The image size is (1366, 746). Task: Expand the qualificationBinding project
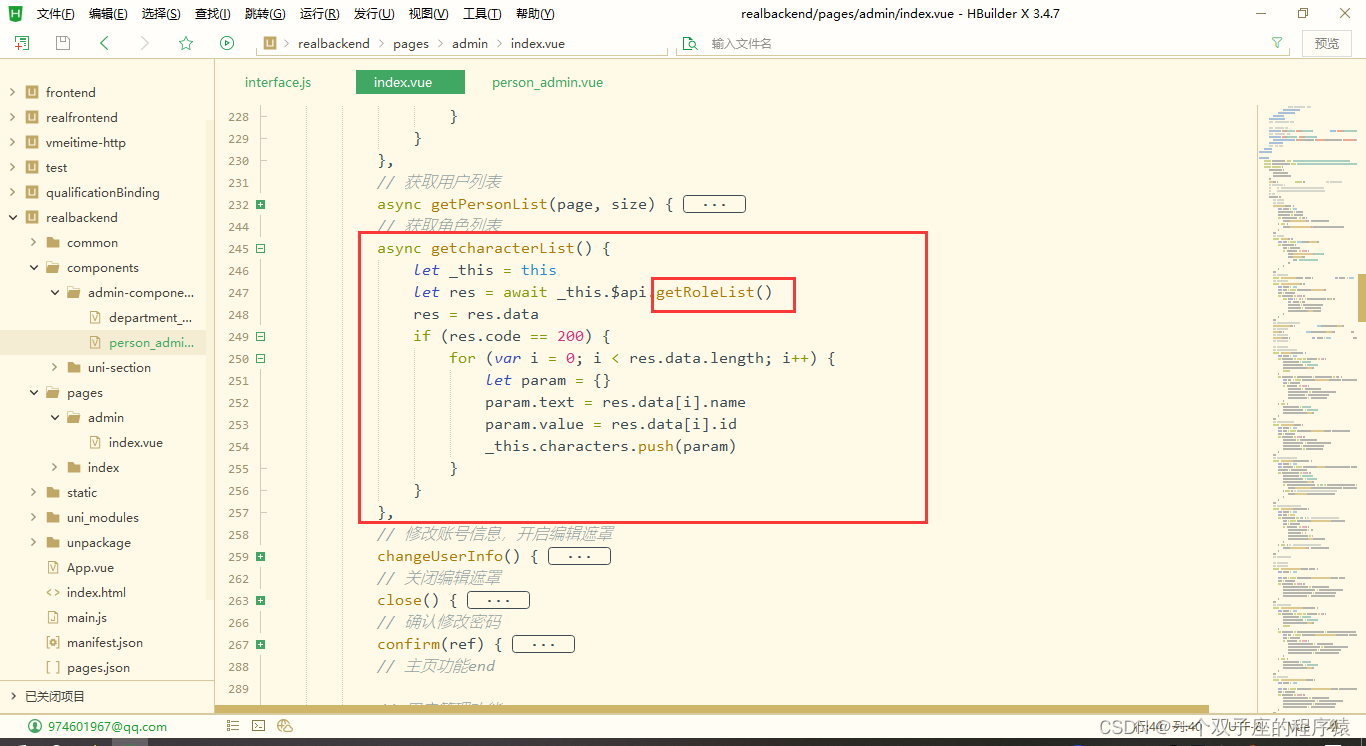coord(12,192)
